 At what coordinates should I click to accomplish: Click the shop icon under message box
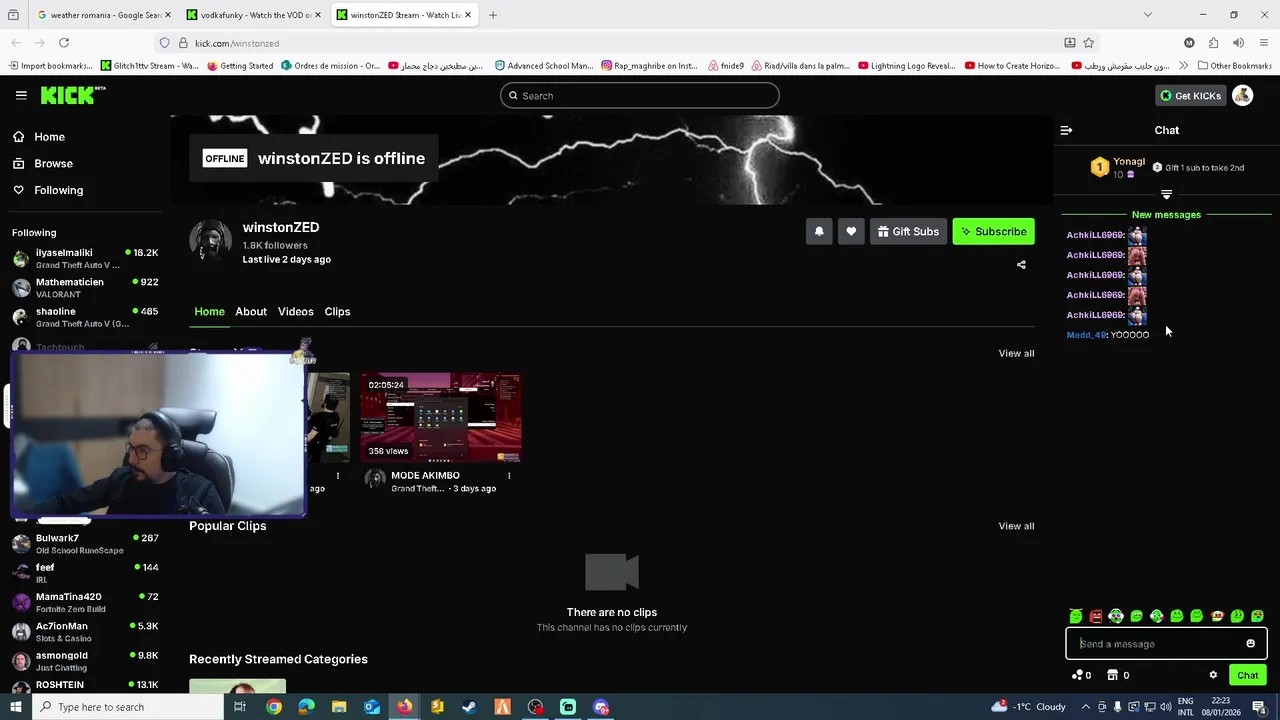coord(1112,675)
